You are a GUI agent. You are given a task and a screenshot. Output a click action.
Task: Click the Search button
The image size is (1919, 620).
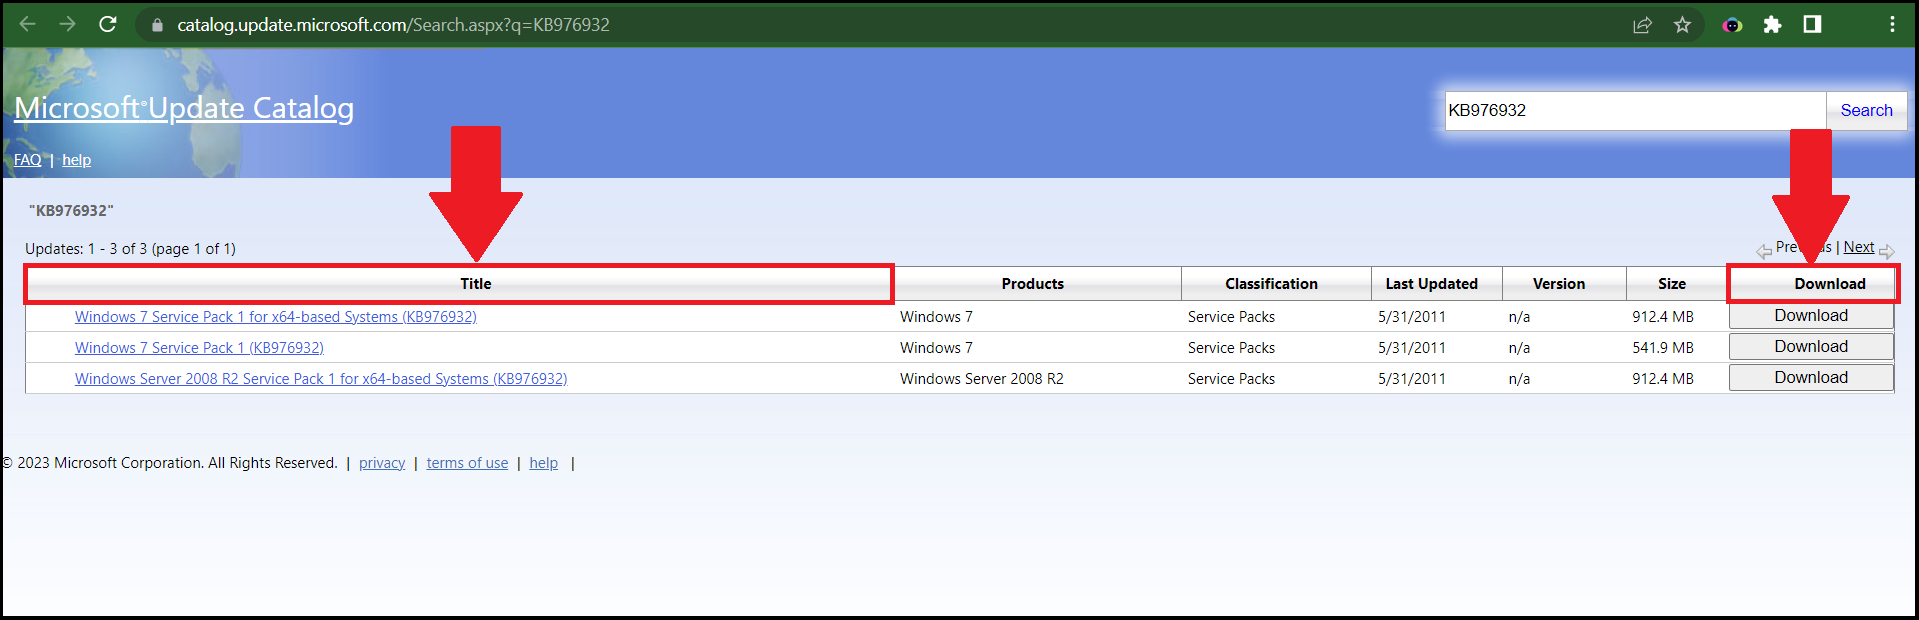pyautogui.click(x=1866, y=110)
